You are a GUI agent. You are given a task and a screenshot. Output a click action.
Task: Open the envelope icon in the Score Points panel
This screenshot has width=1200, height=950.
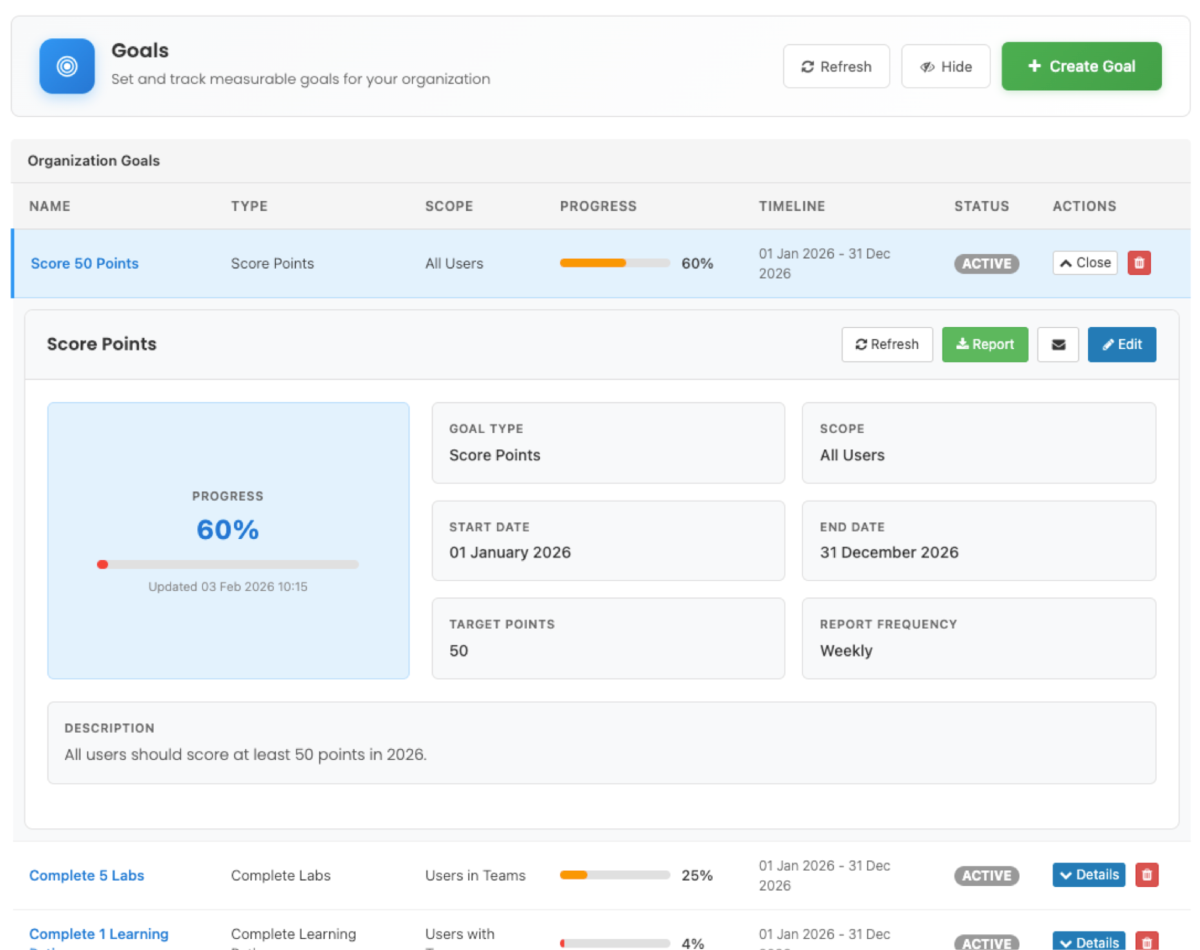point(1058,344)
